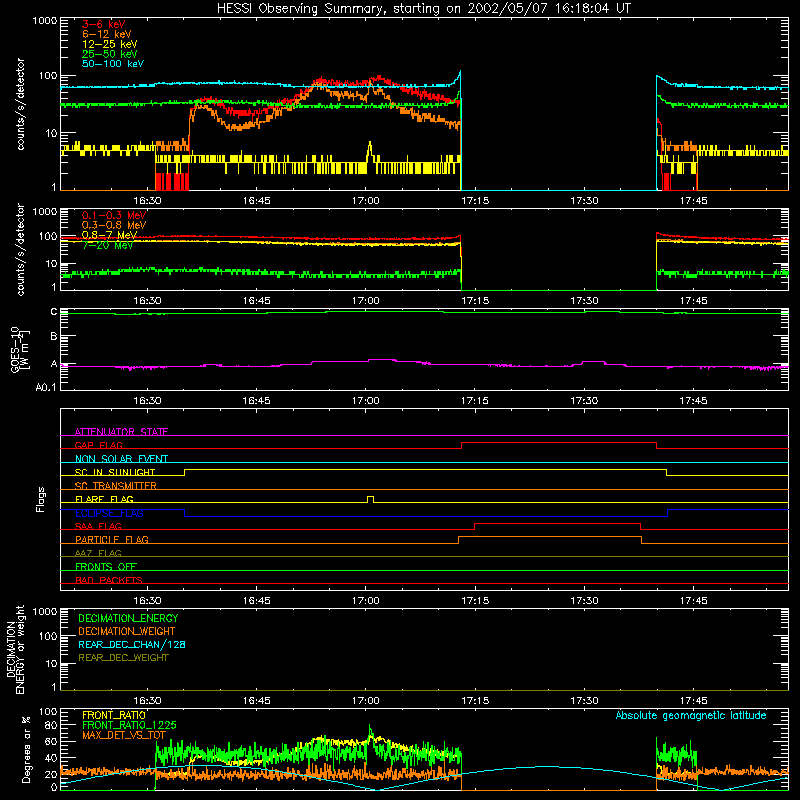Select the PARTICLE_FLAG label
Viewport: 800px width, 800px height.
point(112,539)
